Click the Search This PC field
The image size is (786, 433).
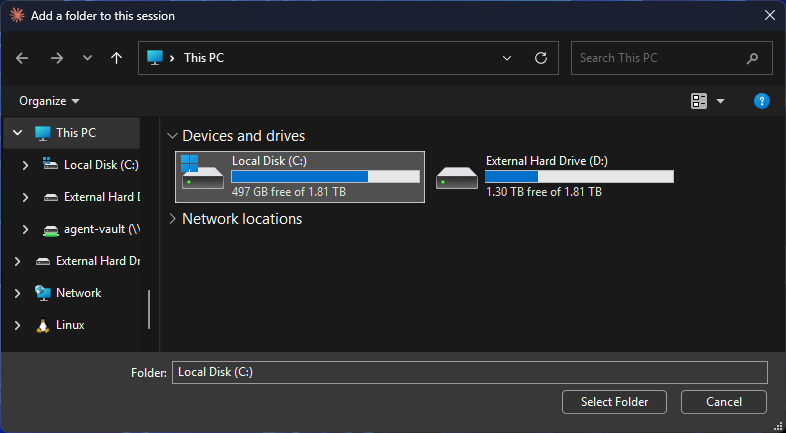(672, 58)
